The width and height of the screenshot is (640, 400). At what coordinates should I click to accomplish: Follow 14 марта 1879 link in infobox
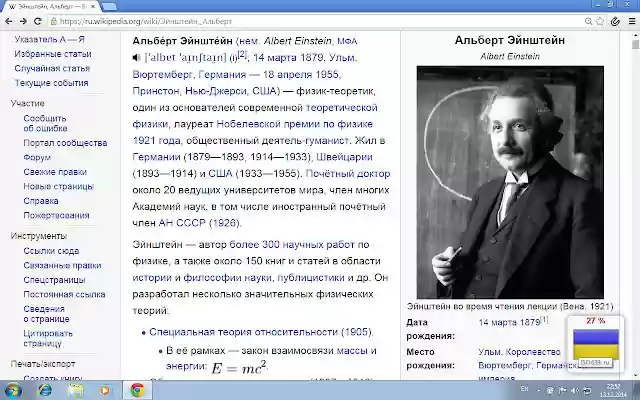pos(509,322)
